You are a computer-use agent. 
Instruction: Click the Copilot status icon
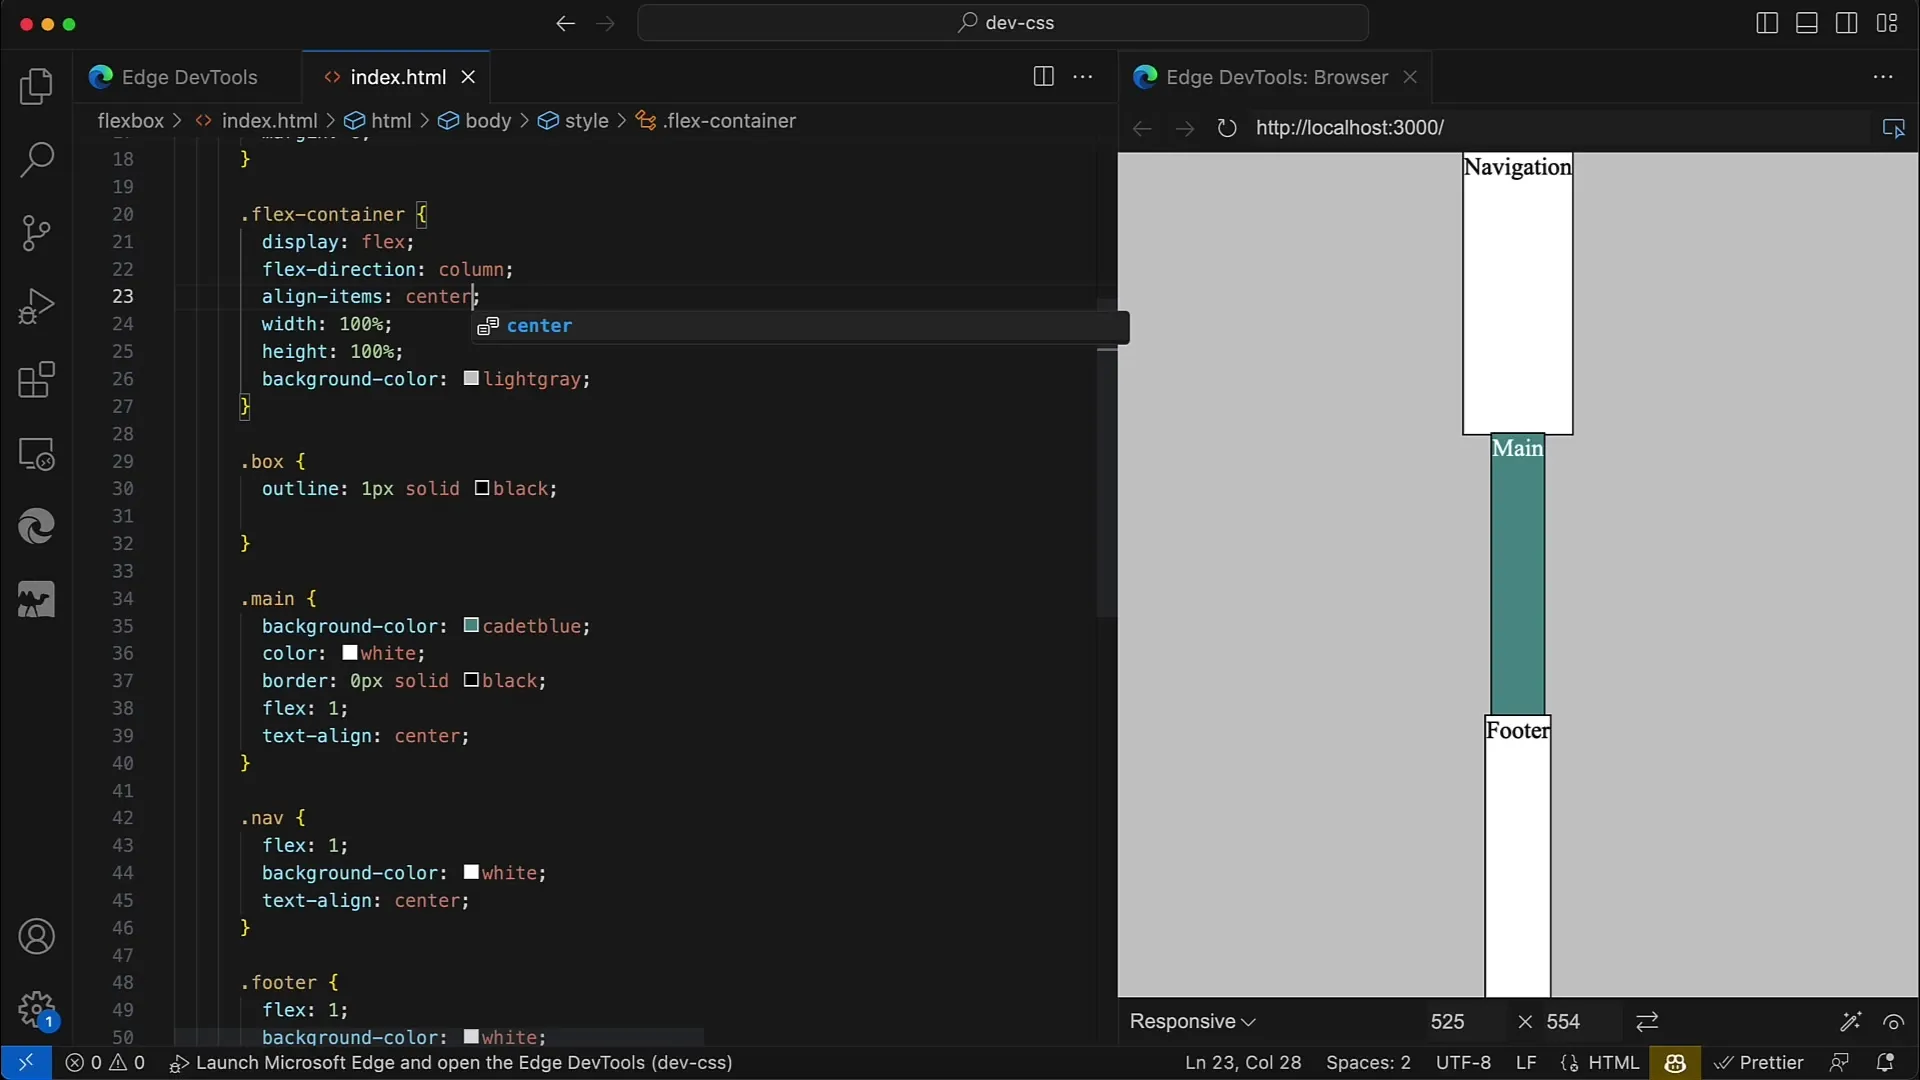pyautogui.click(x=1675, y=1063)
